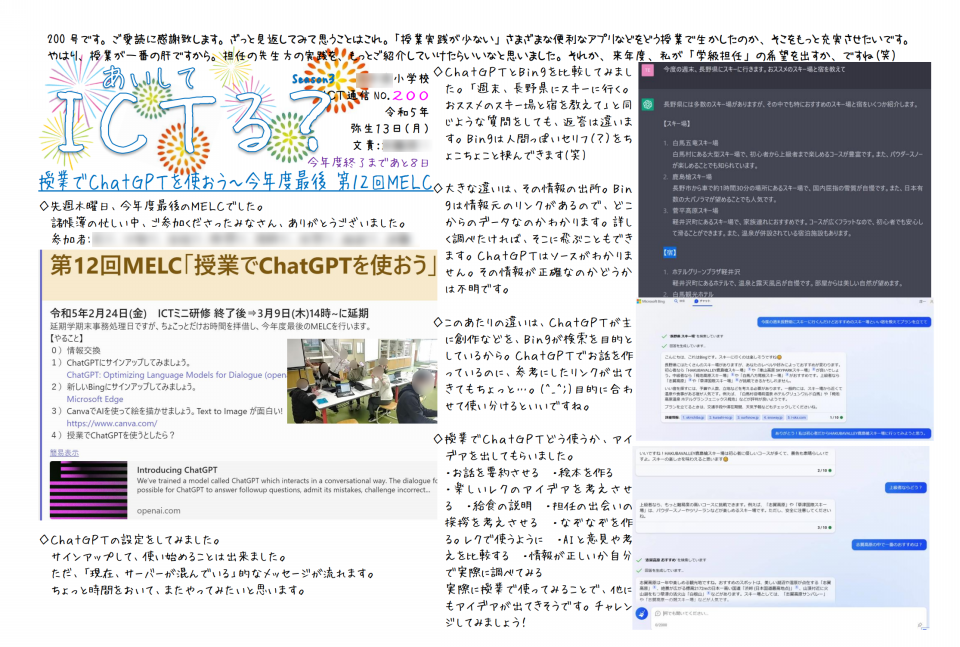Click the Microsoft Bing logo
The image size is (960, 647).
(651, 302)
